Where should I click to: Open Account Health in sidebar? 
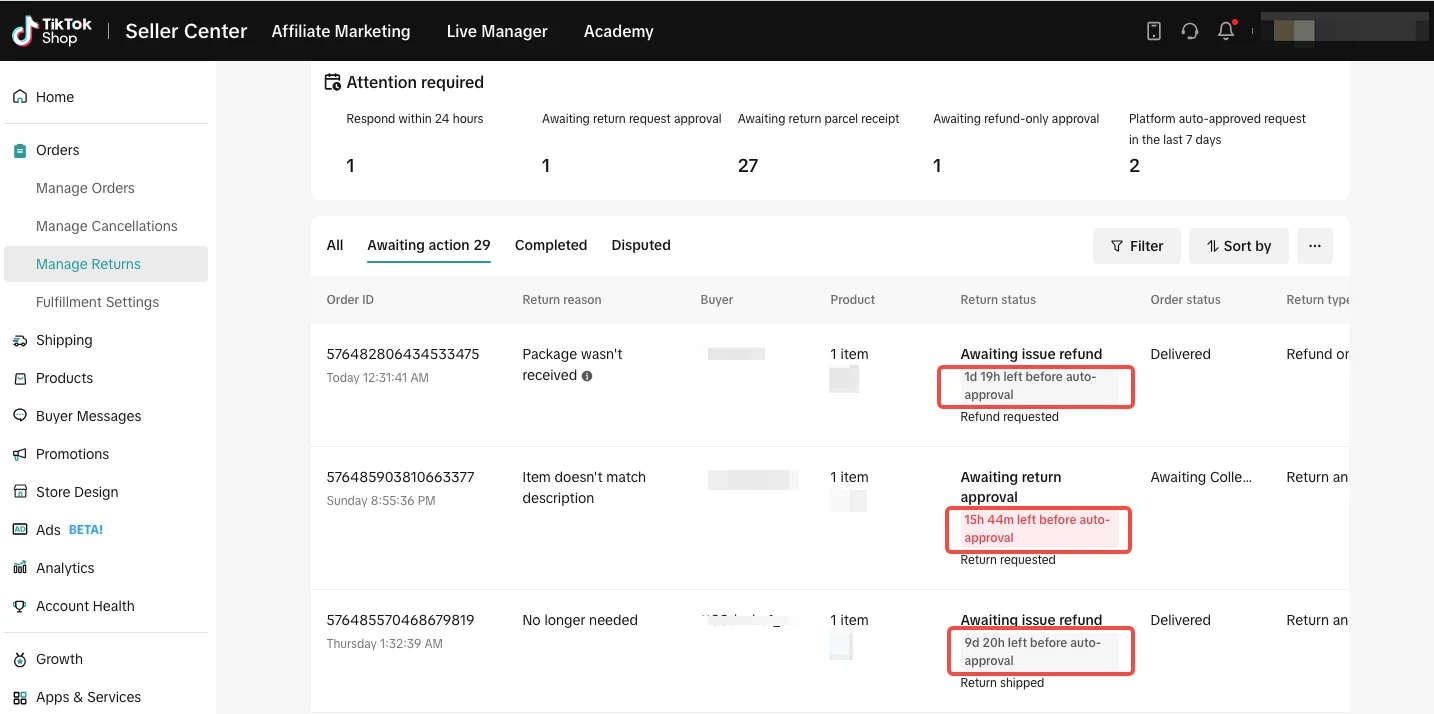85,606
